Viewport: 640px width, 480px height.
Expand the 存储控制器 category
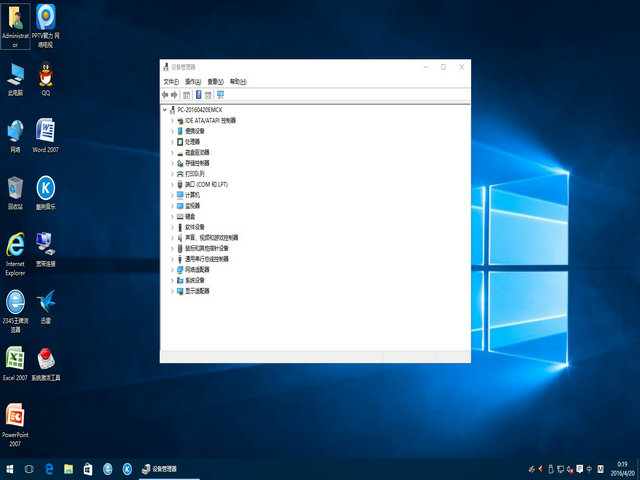click(x=172, y=163)
